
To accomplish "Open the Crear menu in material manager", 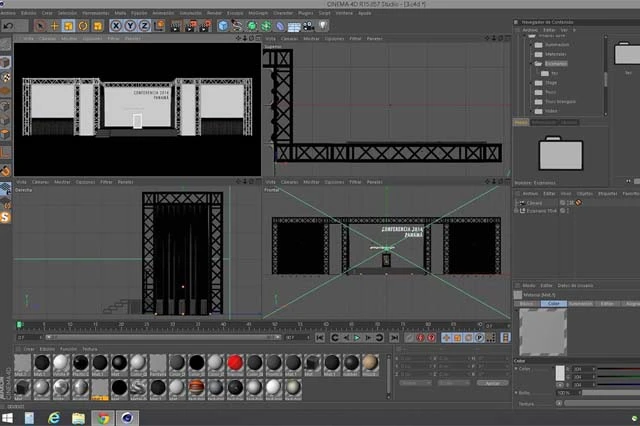I will point(29,349).
